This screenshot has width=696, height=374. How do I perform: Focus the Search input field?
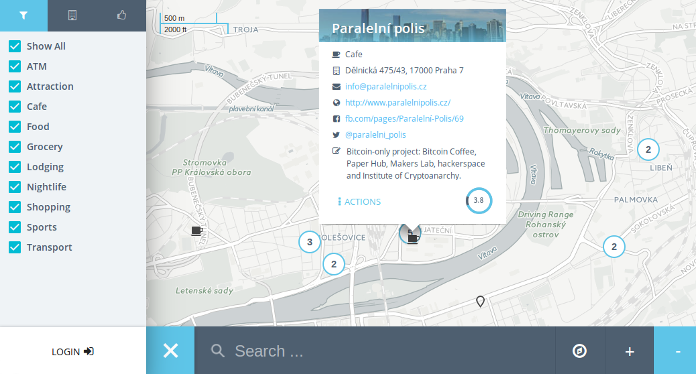[x=375, y=351]
